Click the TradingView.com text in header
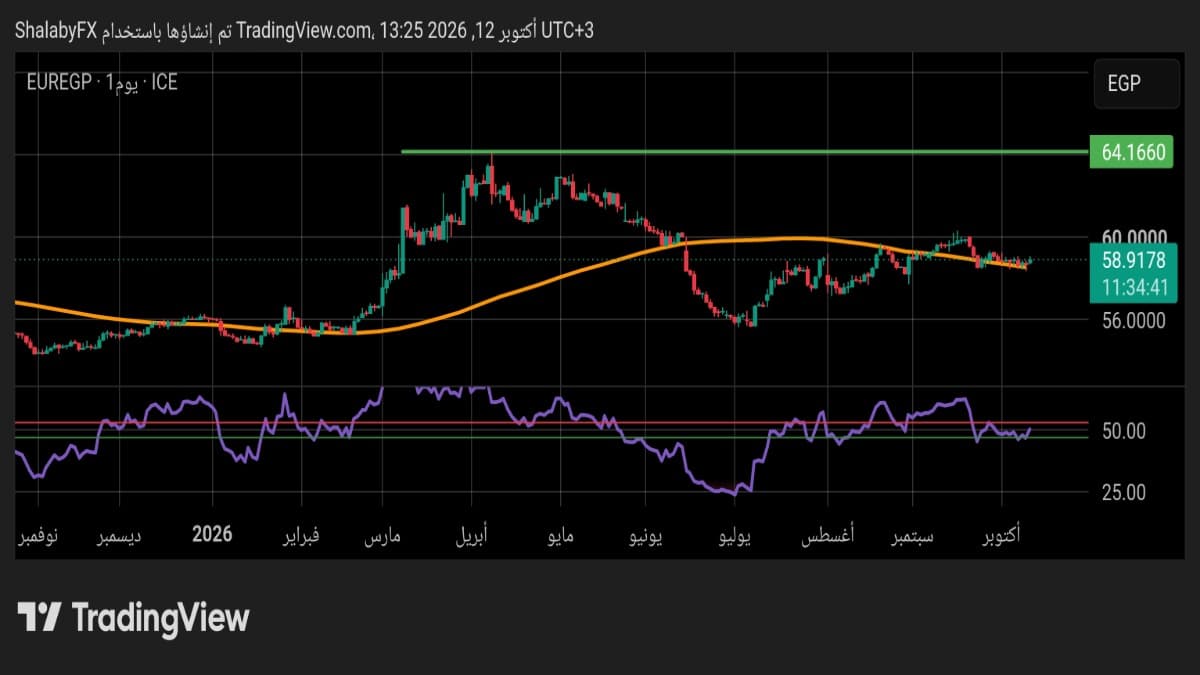The width and height of the screenshot is (1200, 675). 304,31
